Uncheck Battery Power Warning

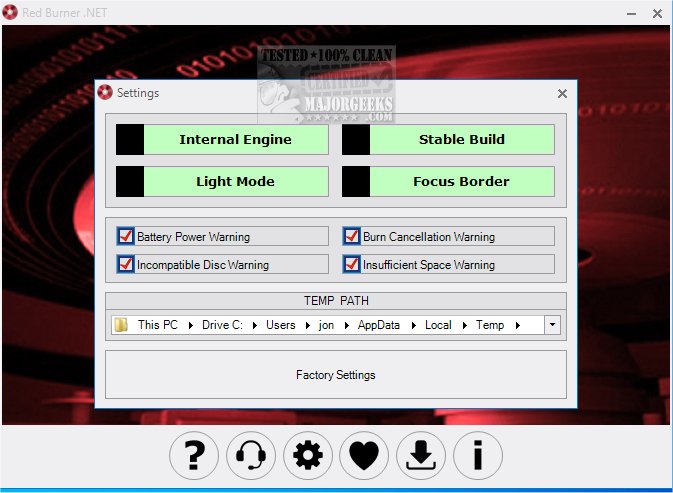(x=126, y=236)
